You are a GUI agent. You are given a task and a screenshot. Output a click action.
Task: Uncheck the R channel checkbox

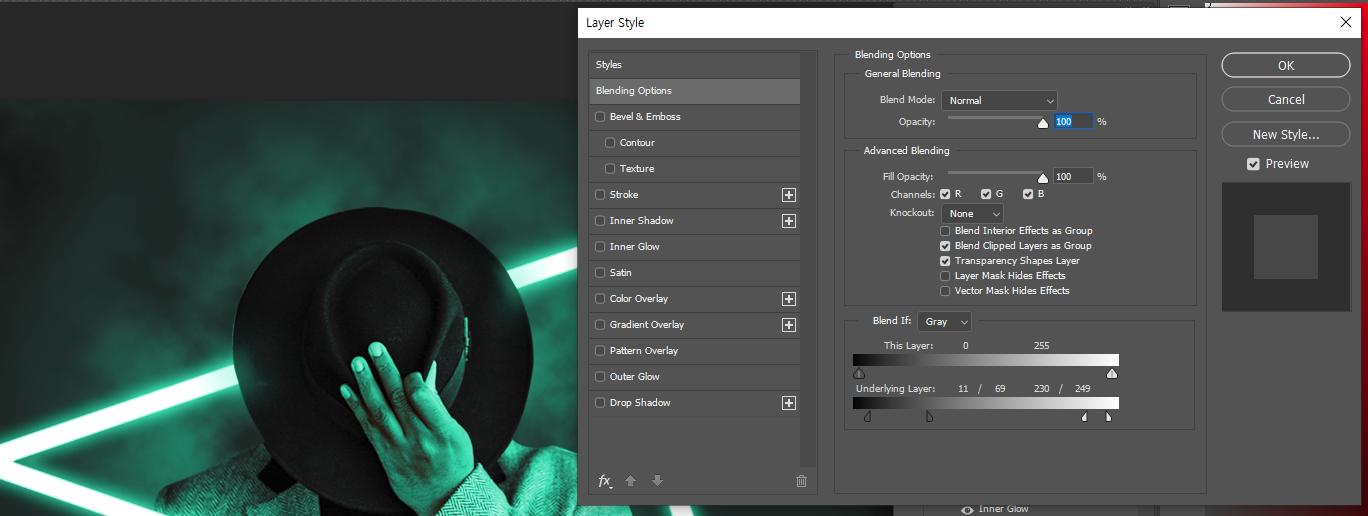click(945, 194)
